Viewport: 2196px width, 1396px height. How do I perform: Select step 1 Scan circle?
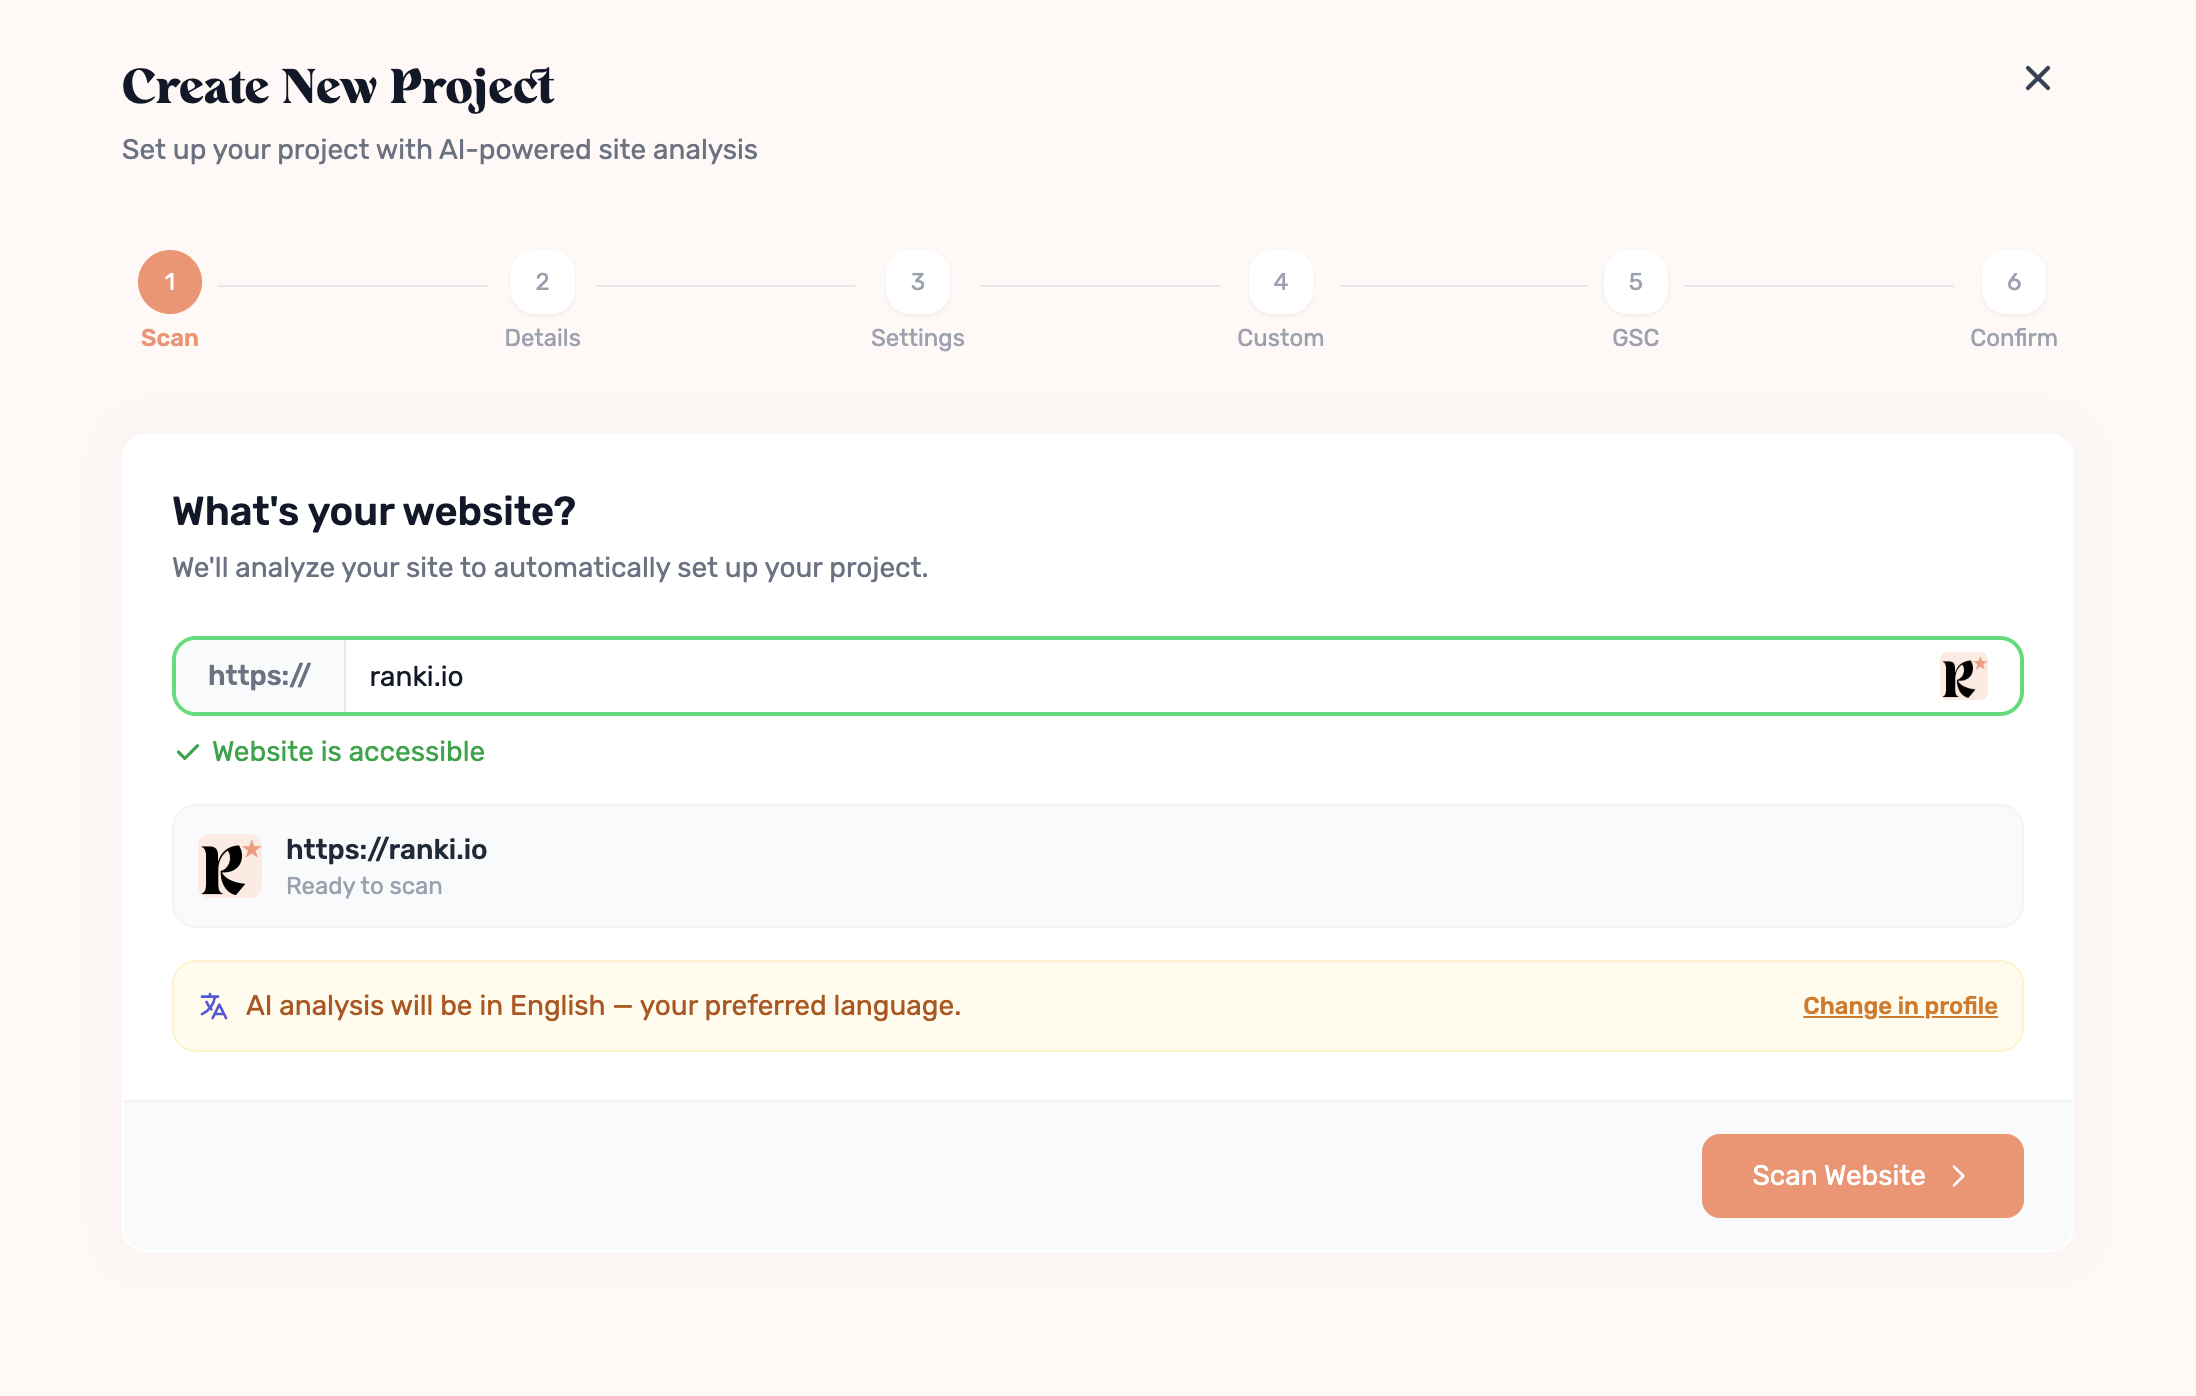click(170, 282)
